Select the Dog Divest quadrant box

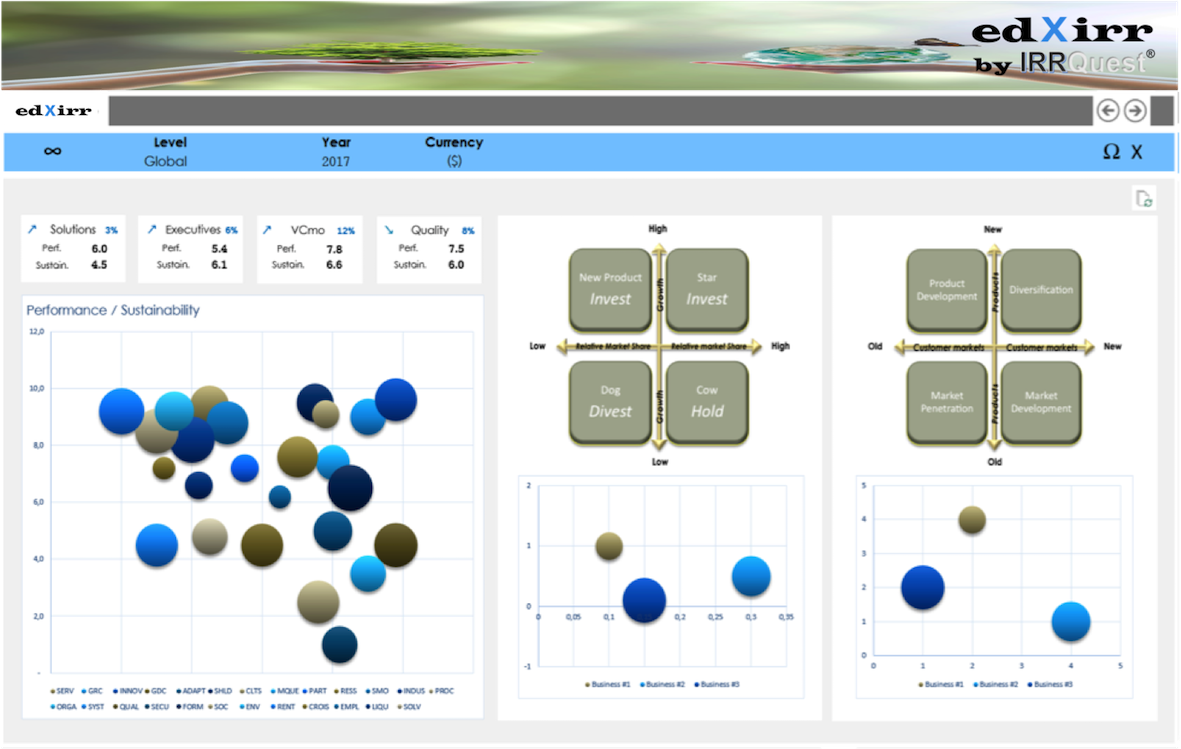pyautogui.click(x=610, y=402)
